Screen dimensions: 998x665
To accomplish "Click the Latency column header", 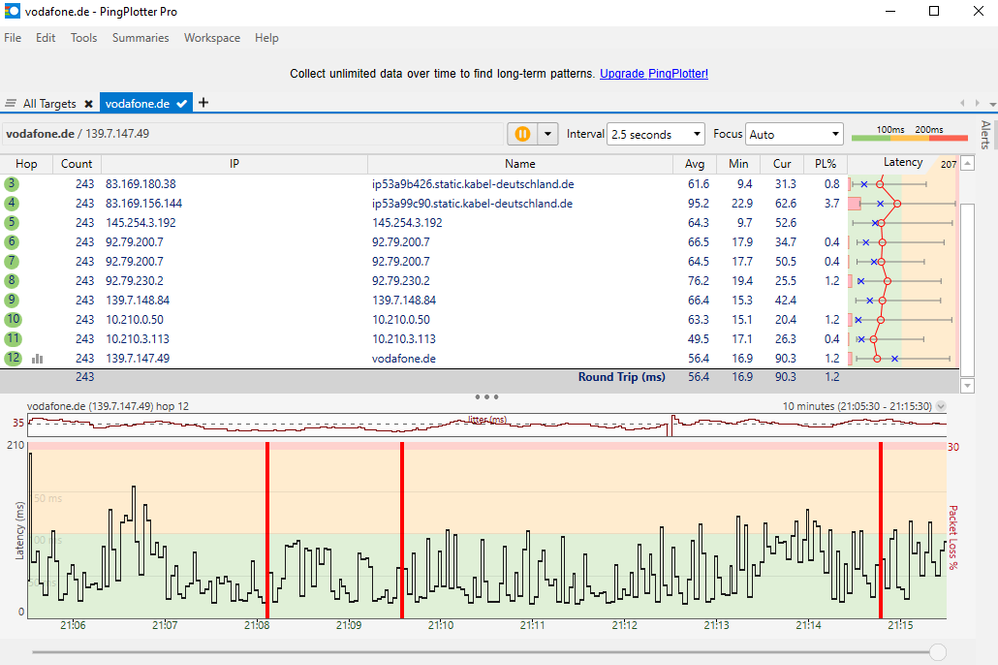I will pyautogui.click(x=903, y=163).
